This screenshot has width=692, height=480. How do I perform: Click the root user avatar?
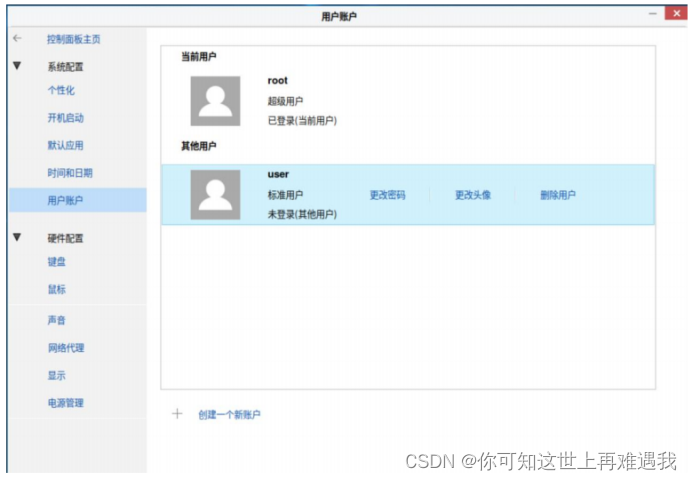tap(215, 101)
